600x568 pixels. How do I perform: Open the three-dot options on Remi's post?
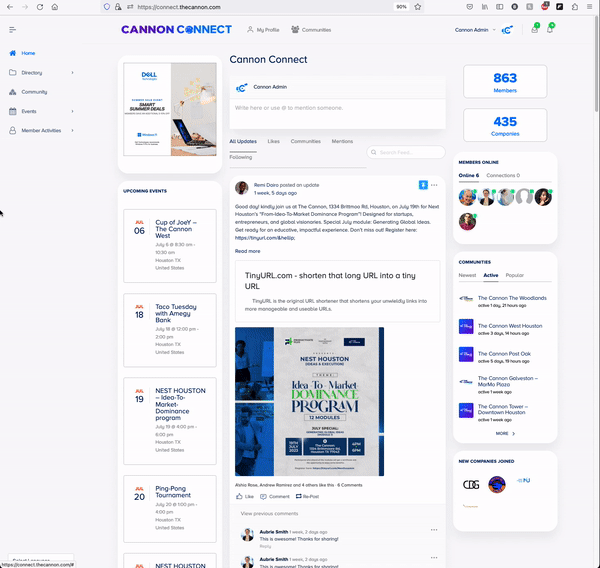(x=435, y=185)
